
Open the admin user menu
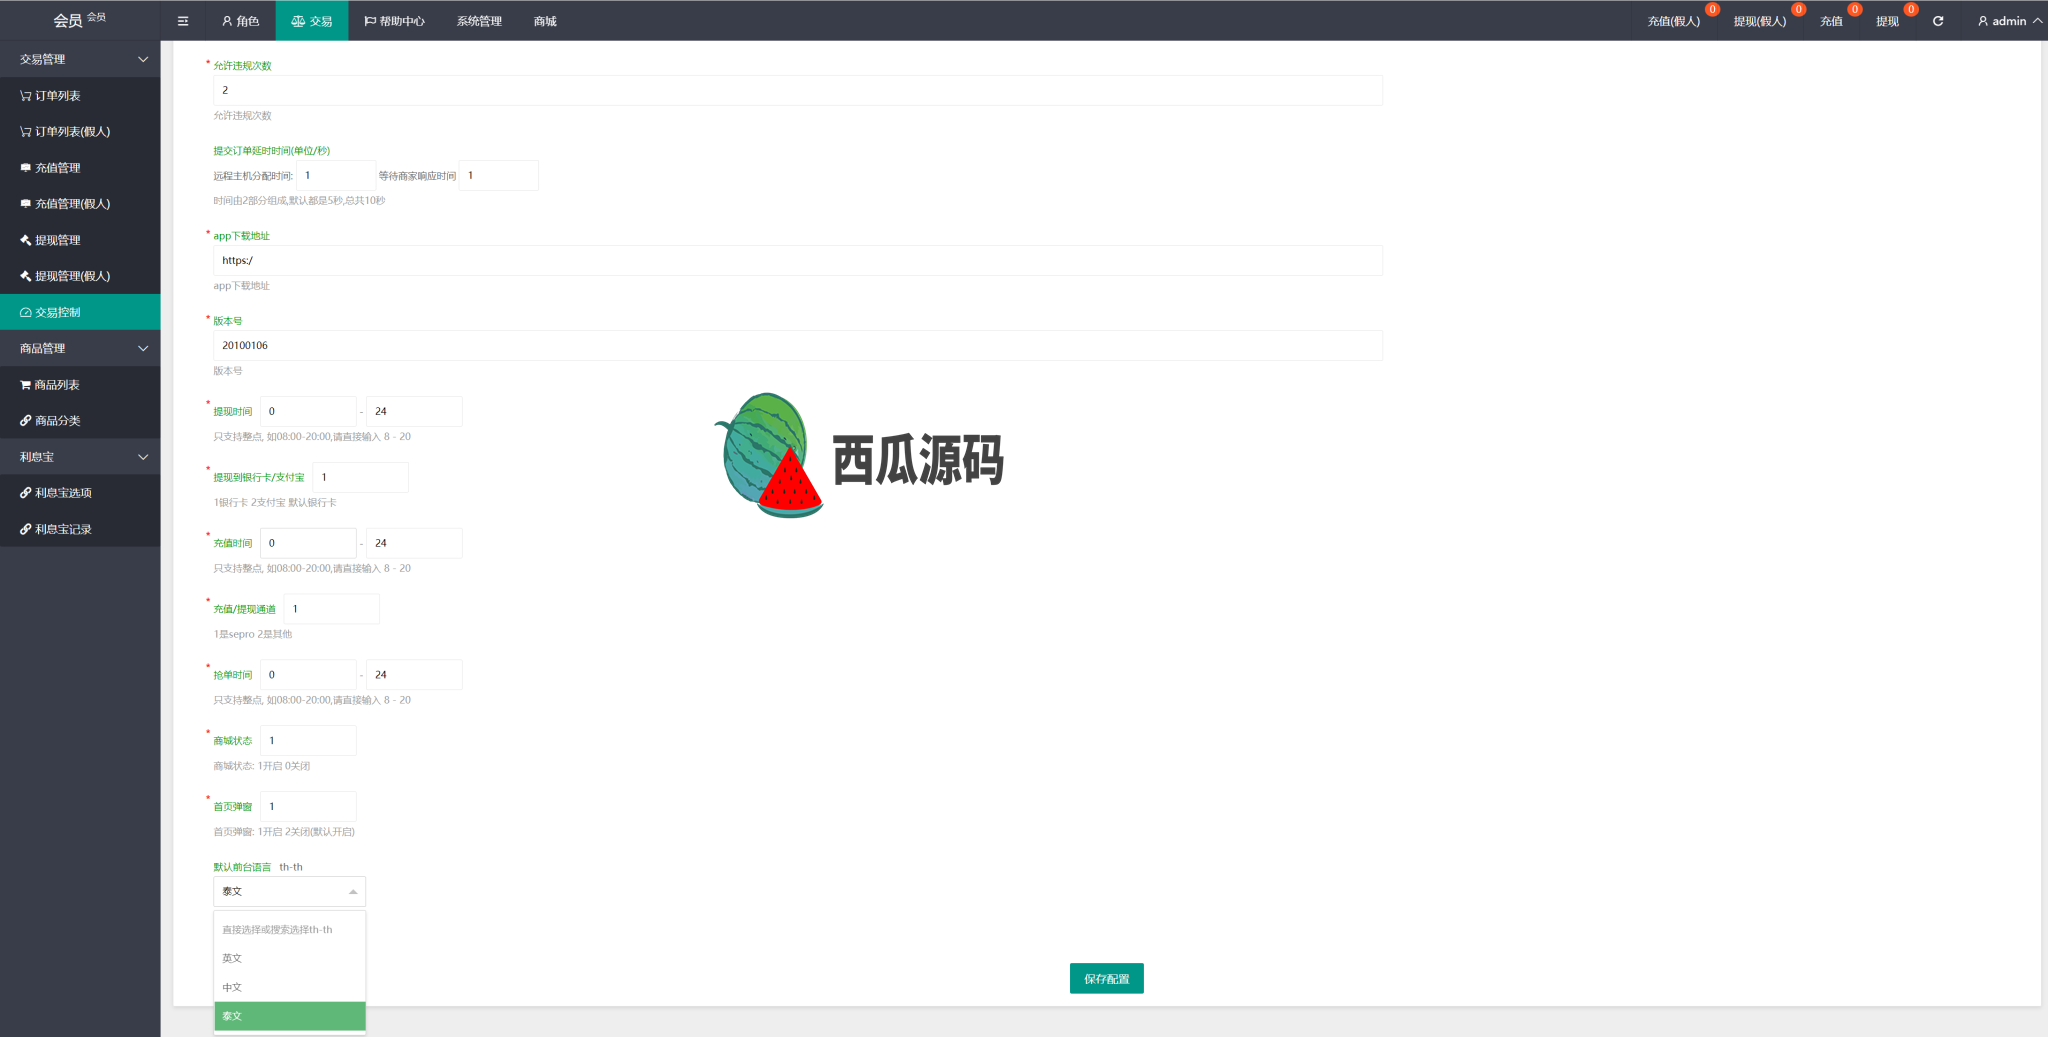[x=2010, y=20]
